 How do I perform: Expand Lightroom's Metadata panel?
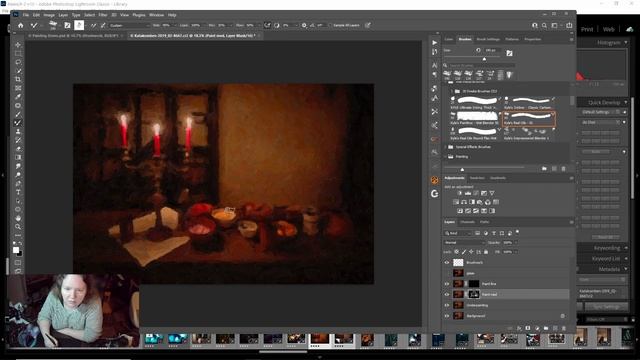(x=626, y=269)
